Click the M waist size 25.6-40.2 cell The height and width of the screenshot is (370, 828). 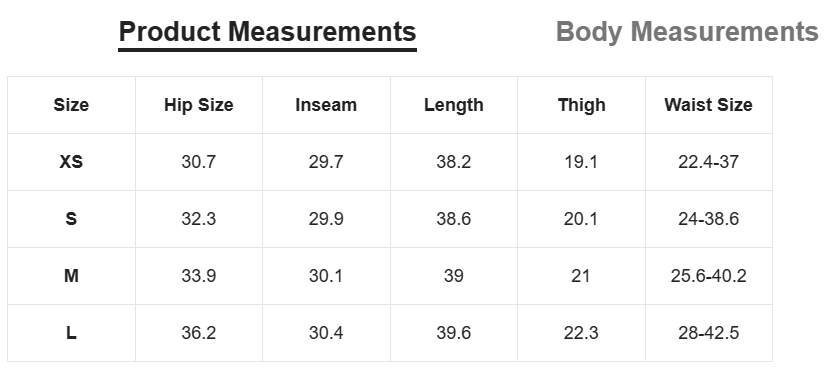[708, 276]
